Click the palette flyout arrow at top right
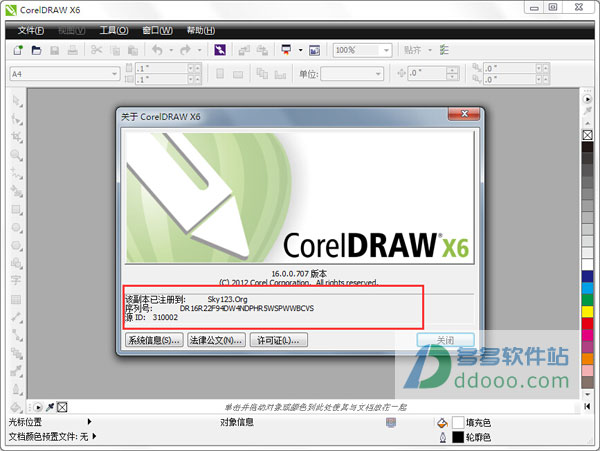 point(588,99)
